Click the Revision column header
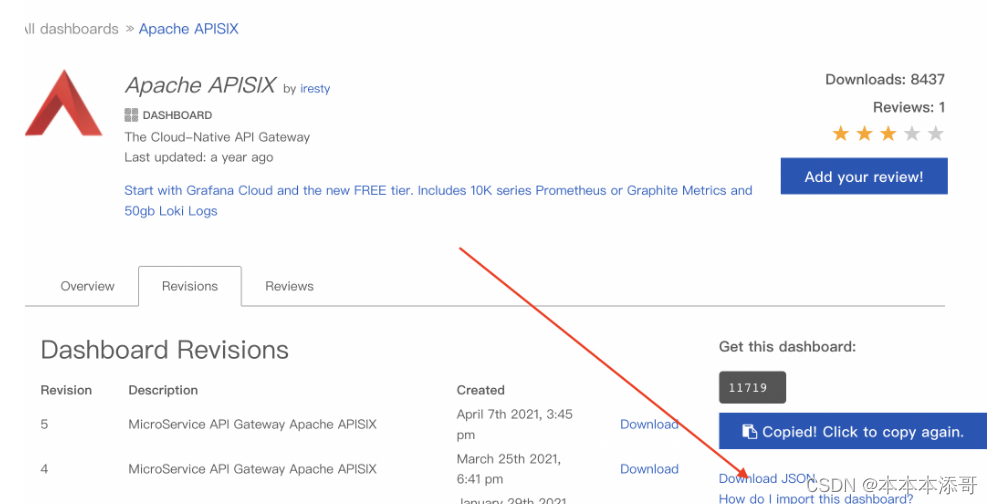The image size is (993, 504). [66, 390]
